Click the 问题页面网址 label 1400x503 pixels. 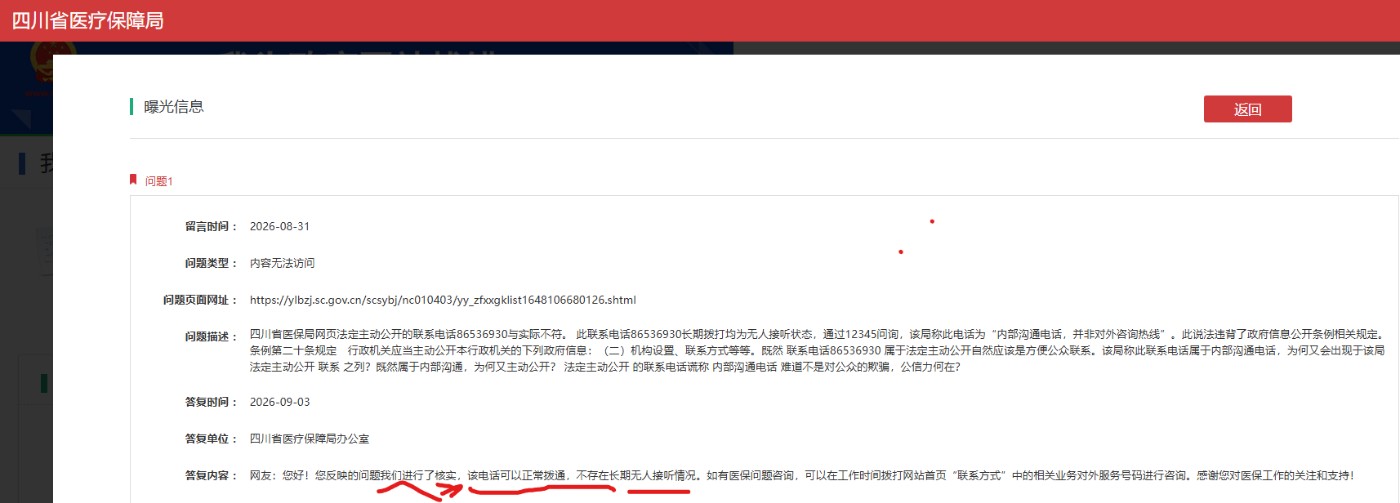pos(200,300)
